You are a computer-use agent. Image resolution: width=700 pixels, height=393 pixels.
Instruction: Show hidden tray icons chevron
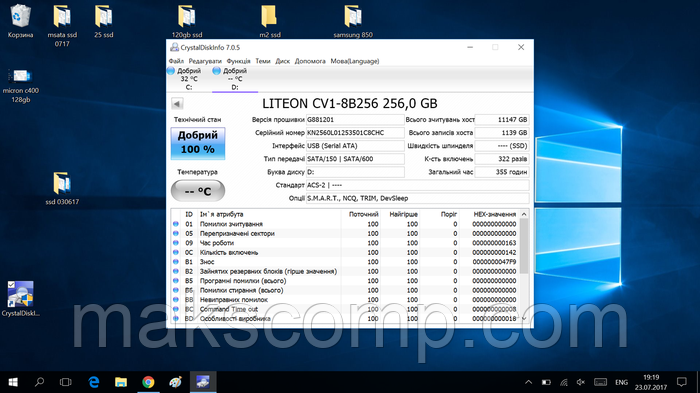(529, 382)
